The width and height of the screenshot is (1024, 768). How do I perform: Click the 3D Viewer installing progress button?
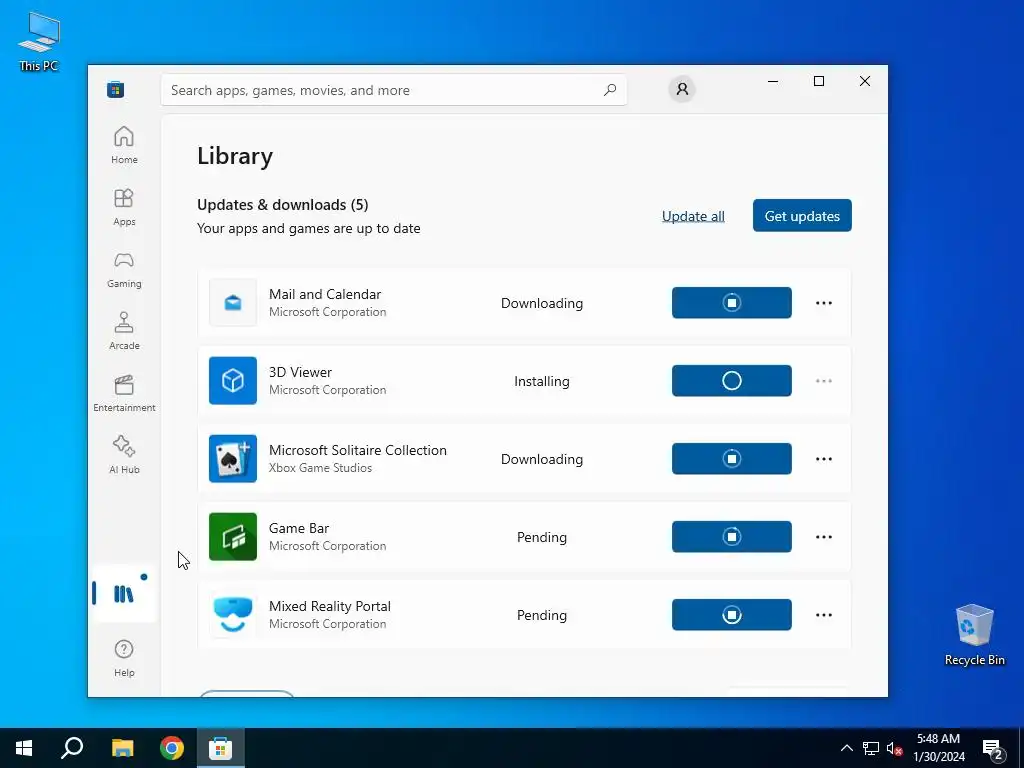731,381
